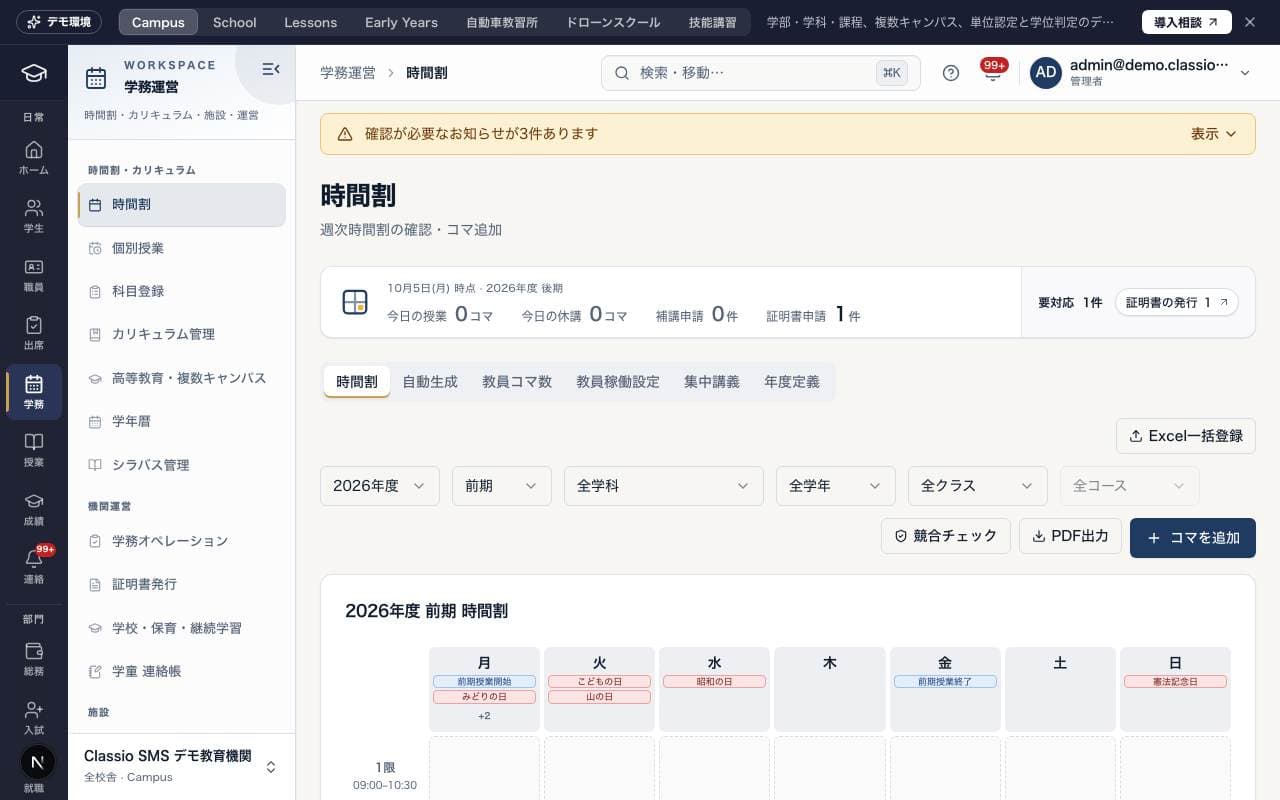Click the Classio graduation cap logo
The image size is (1280, 800).
click(34, 73)
